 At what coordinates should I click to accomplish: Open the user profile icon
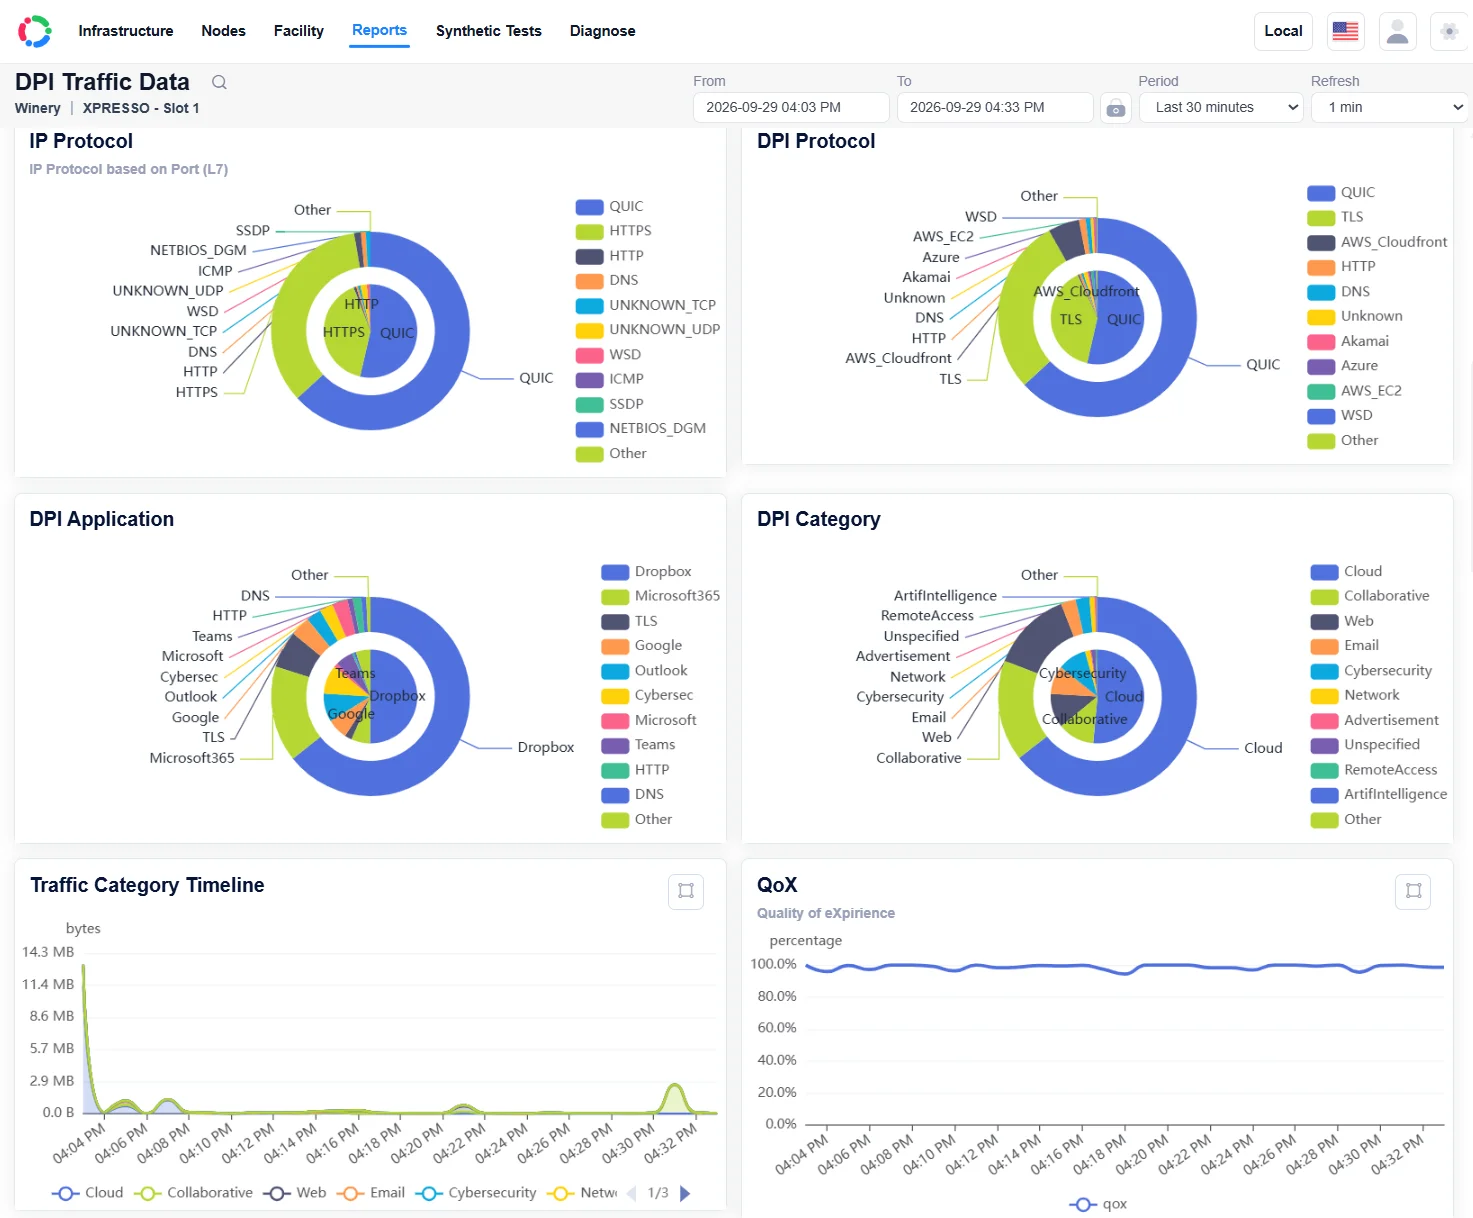click(x=1398, y=31)
